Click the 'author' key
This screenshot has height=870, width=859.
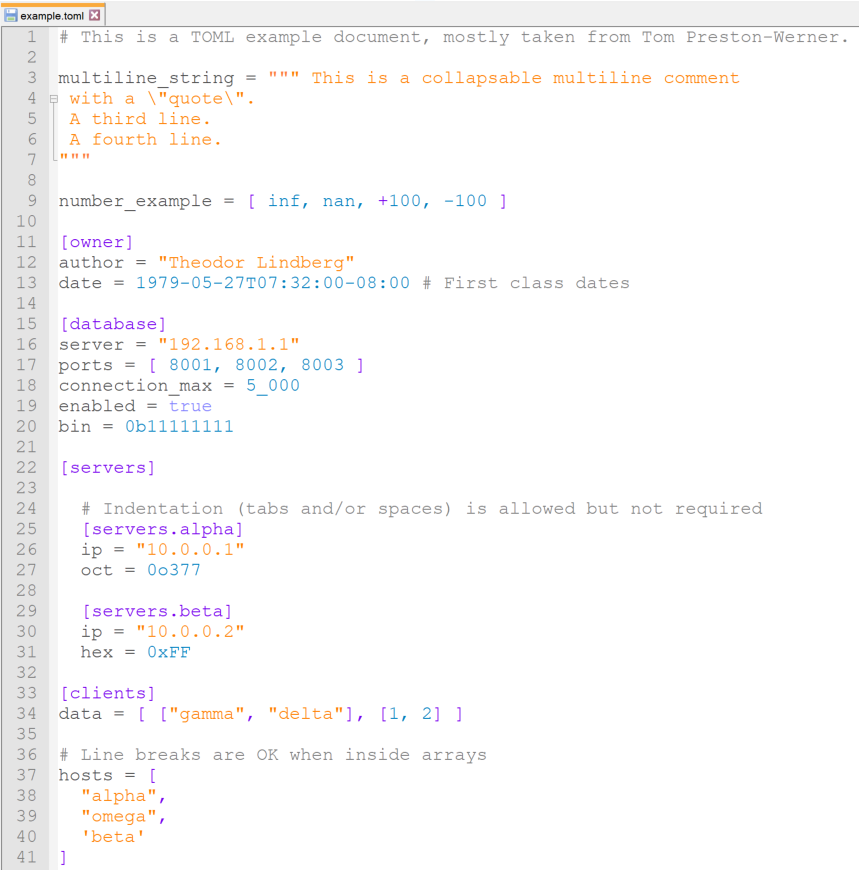(x=91, y=262)
